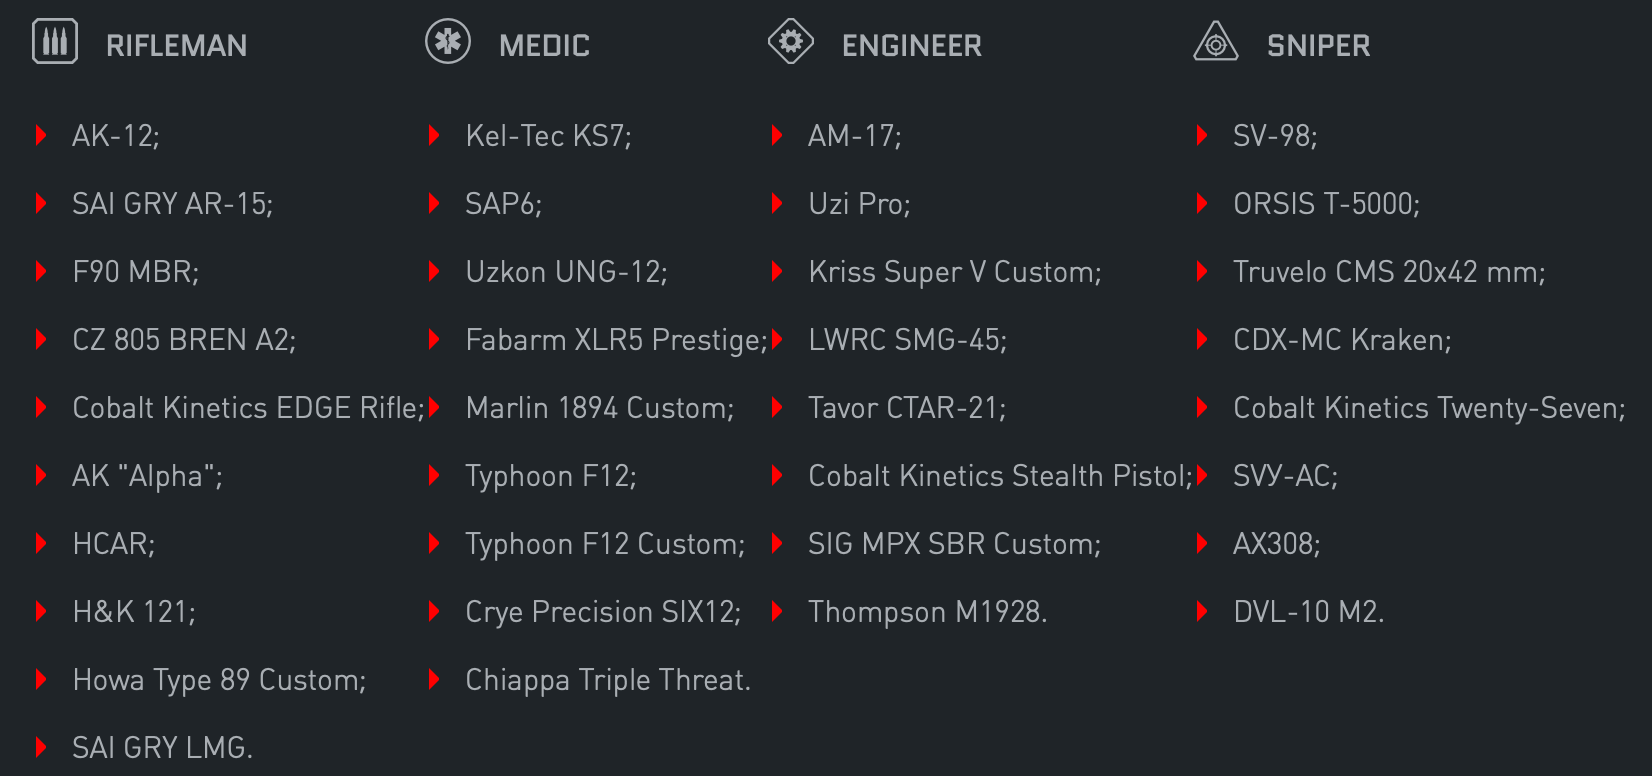Click the Thompson M1928 entry
This screenshot has width=1652, height=776.
(927, 612)
